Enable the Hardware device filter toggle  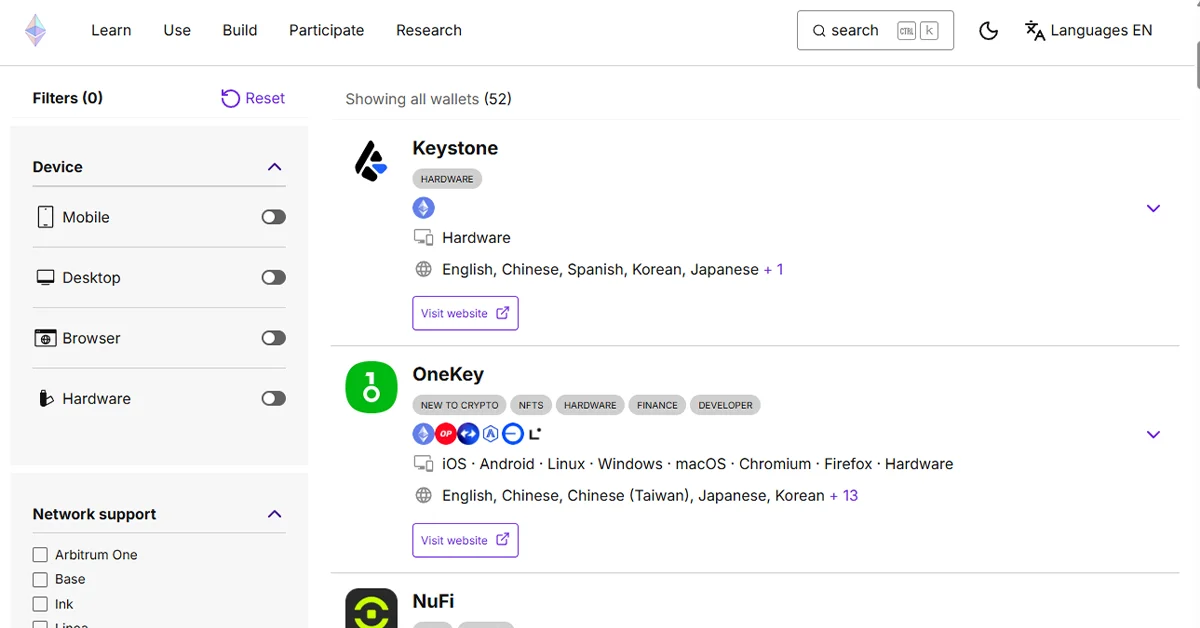[x=274, y=398]
